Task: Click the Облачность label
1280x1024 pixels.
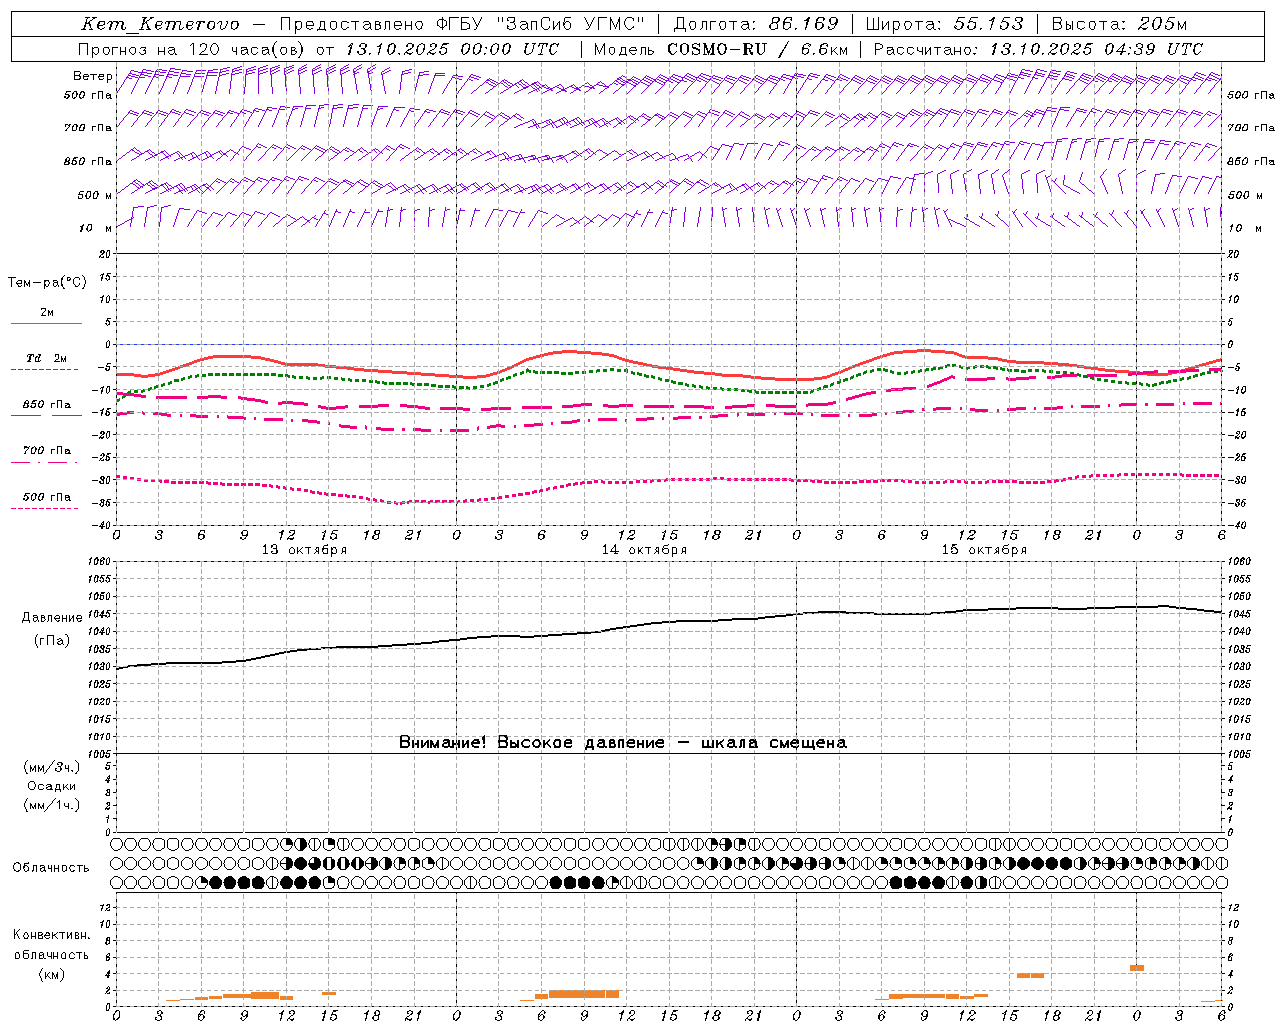Action: click(51, 868)
